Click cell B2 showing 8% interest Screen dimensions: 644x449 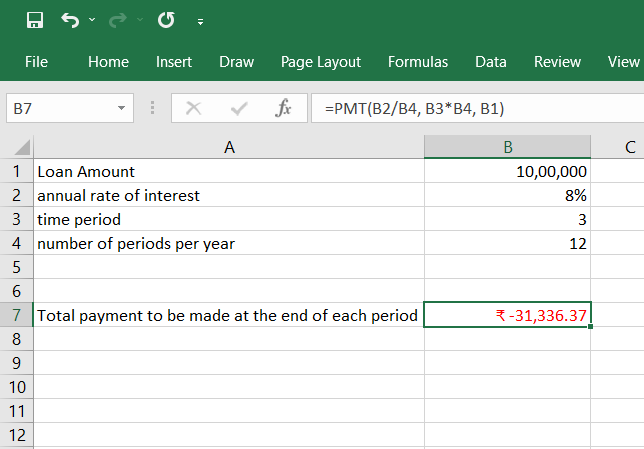[x=507, y=196]
